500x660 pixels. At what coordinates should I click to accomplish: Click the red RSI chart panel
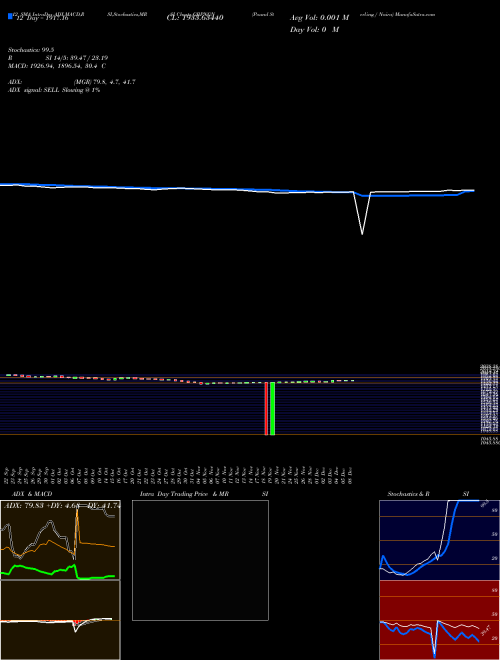coord(439,620)
